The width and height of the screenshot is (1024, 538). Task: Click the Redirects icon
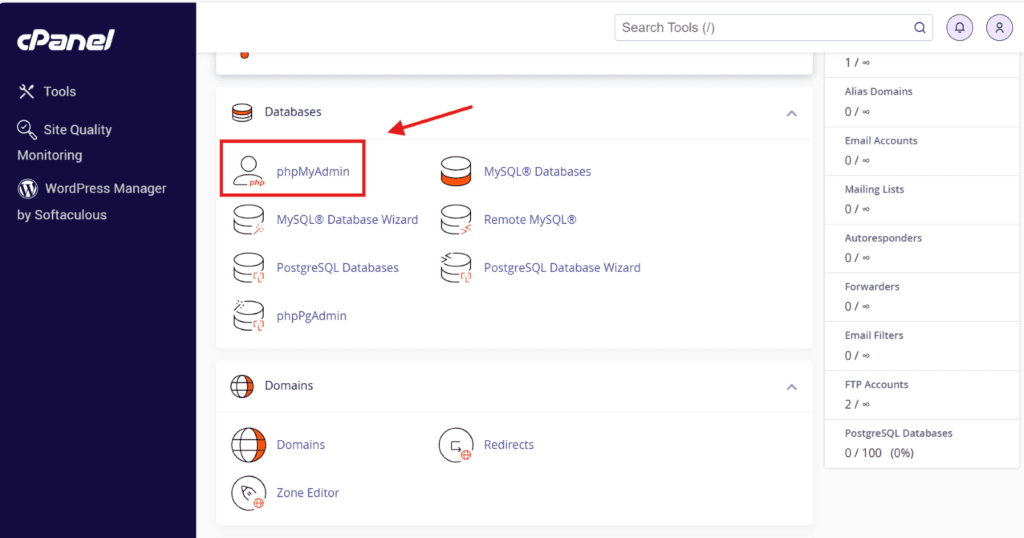456,445
